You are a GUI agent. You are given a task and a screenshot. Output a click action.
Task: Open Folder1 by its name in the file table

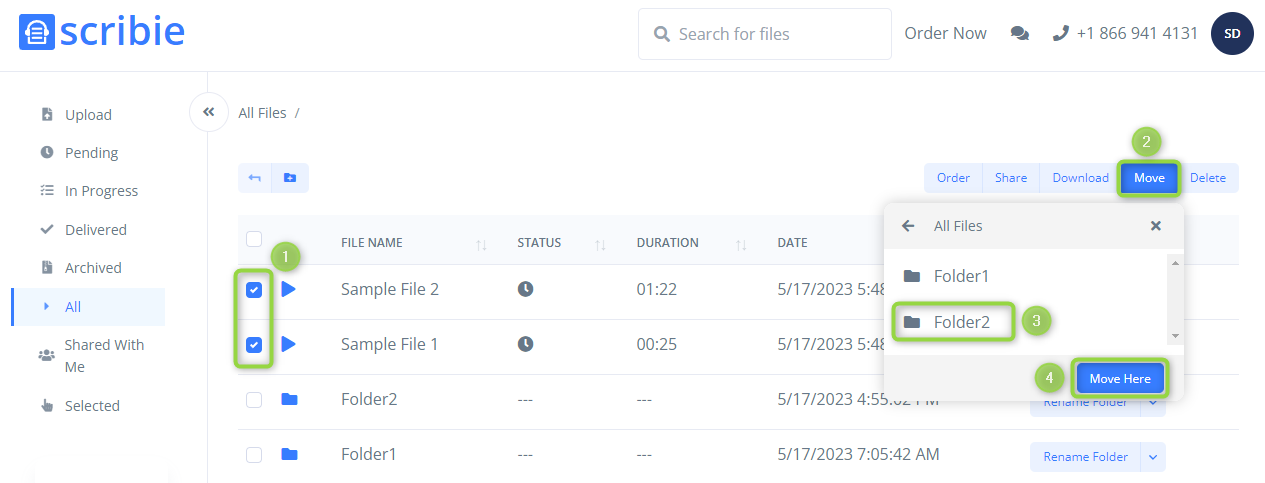[x=369, y=454]
